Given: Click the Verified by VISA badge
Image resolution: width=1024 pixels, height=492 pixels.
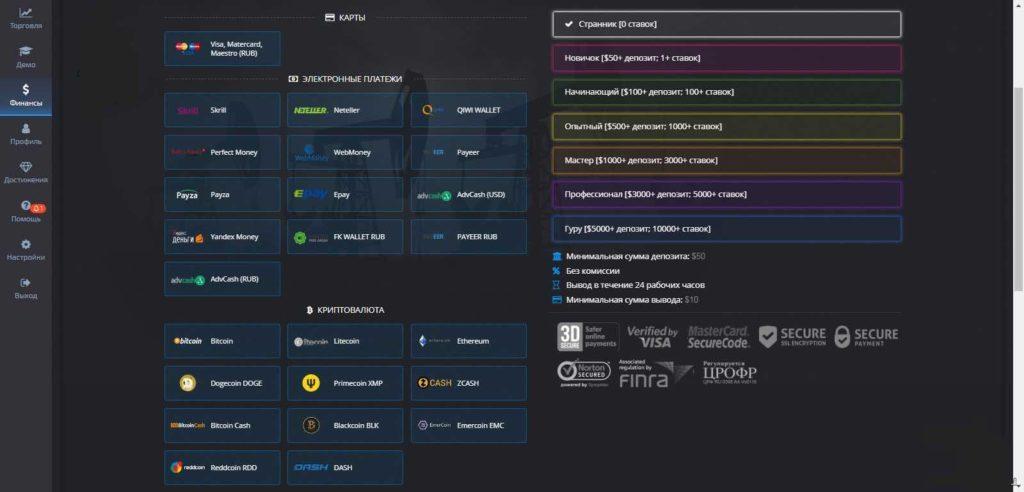Looking at the screenshot, I should pyautogui.click(x=651, y=337).
